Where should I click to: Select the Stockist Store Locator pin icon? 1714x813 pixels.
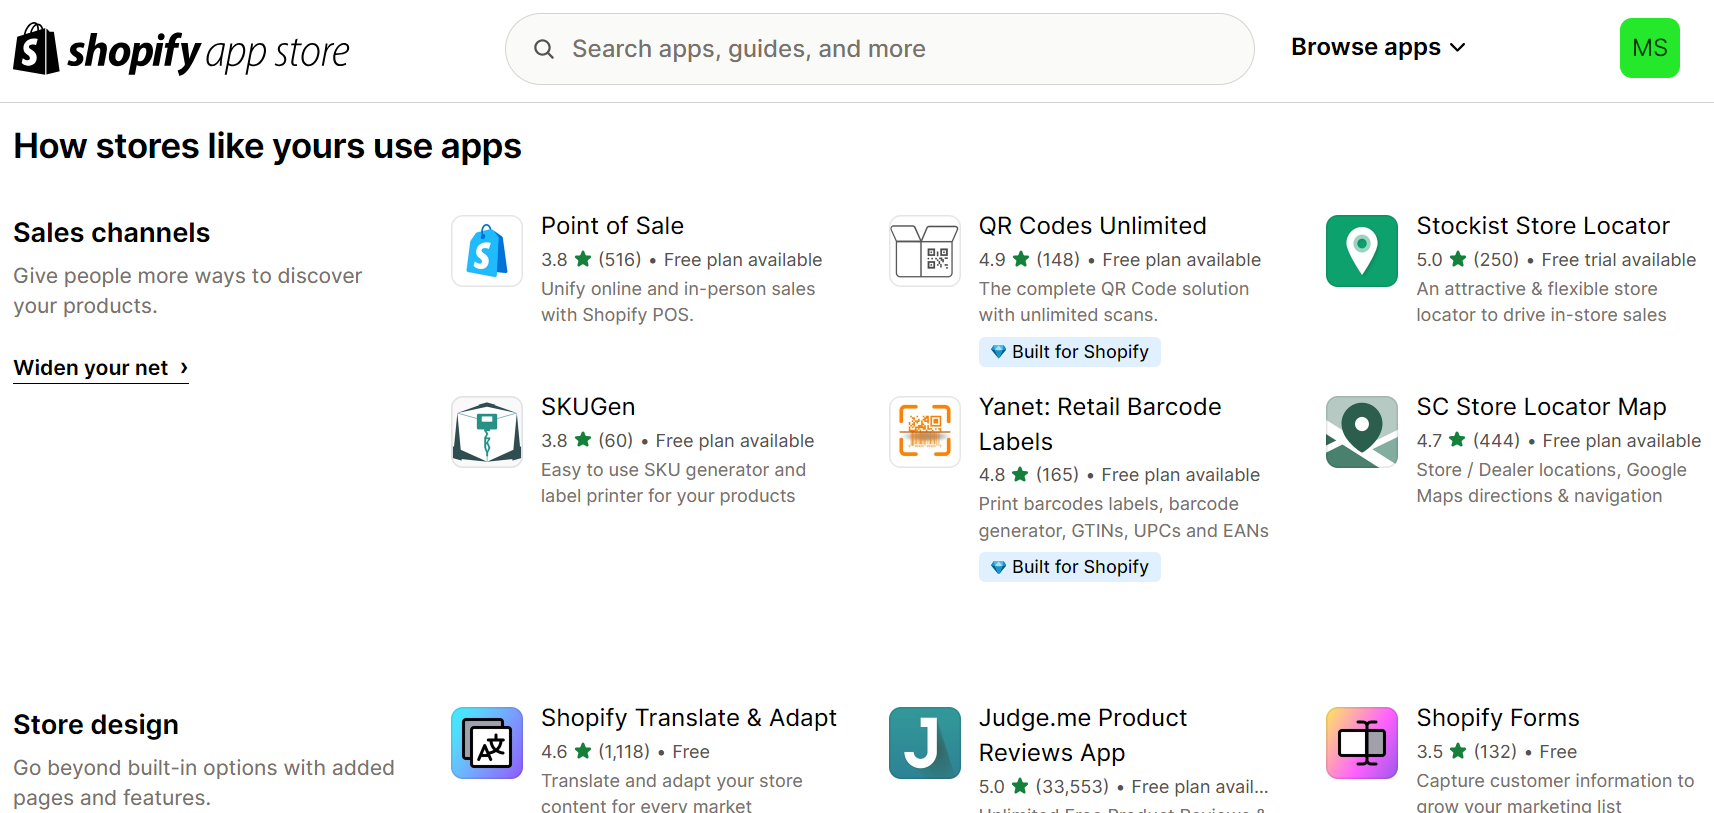point(1361,251)
